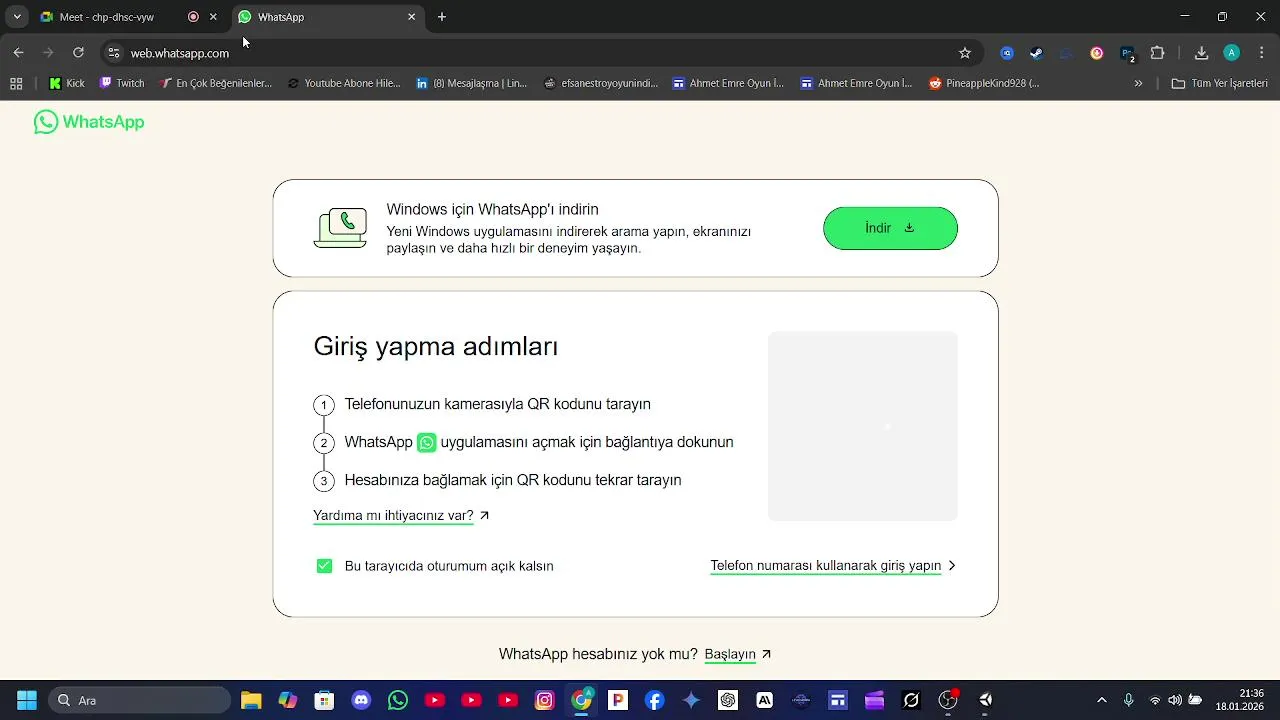The width and height of the screenshot is (1280, 720).
Task: Open the PineappleKind928 bookmark
Action: point(985,84)
